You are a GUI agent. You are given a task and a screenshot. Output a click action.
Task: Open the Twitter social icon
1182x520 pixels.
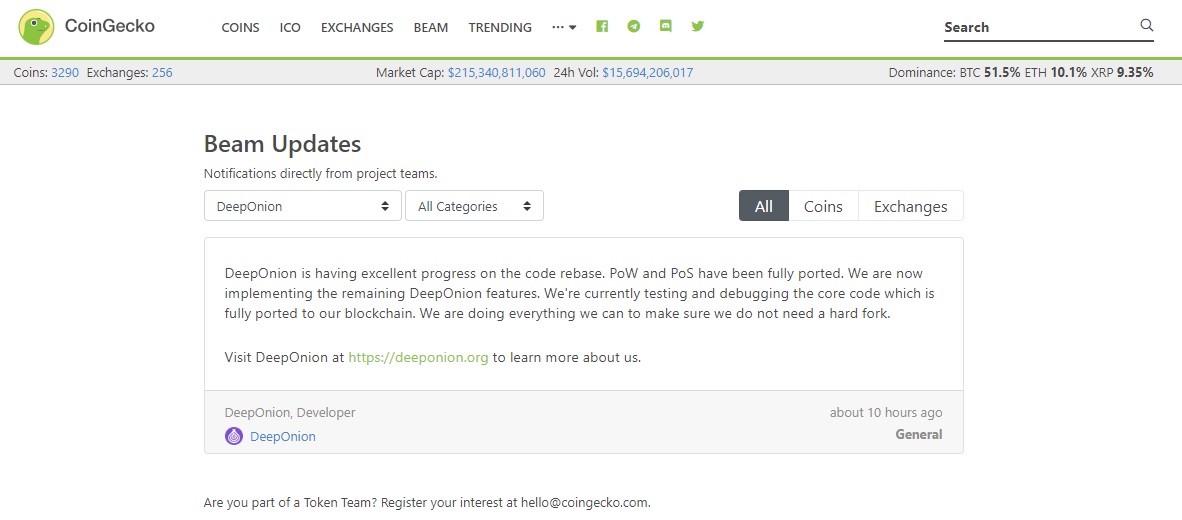click(698, 26)
